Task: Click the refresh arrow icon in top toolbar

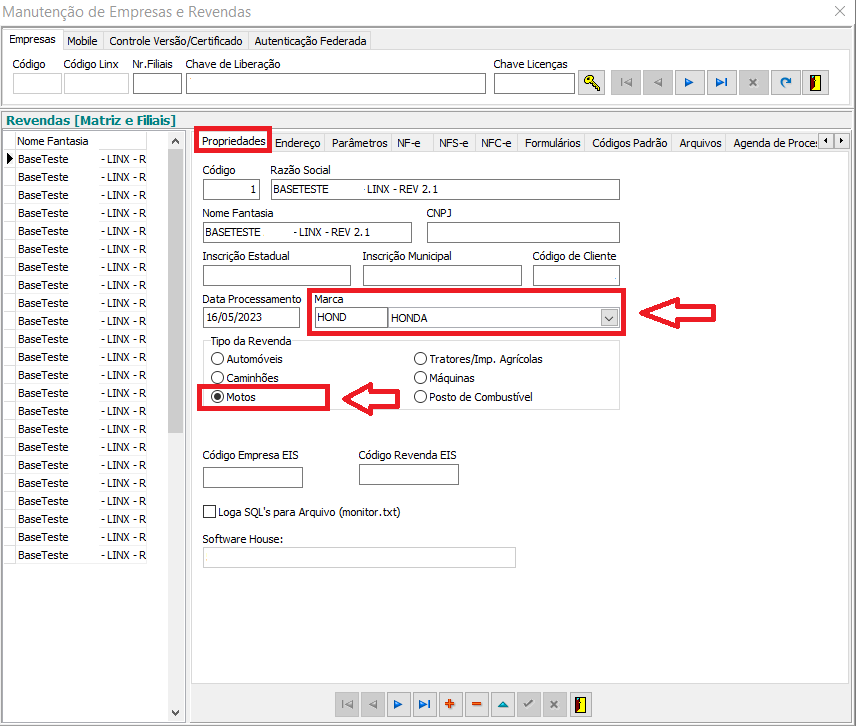Action: tap(786, 83)
